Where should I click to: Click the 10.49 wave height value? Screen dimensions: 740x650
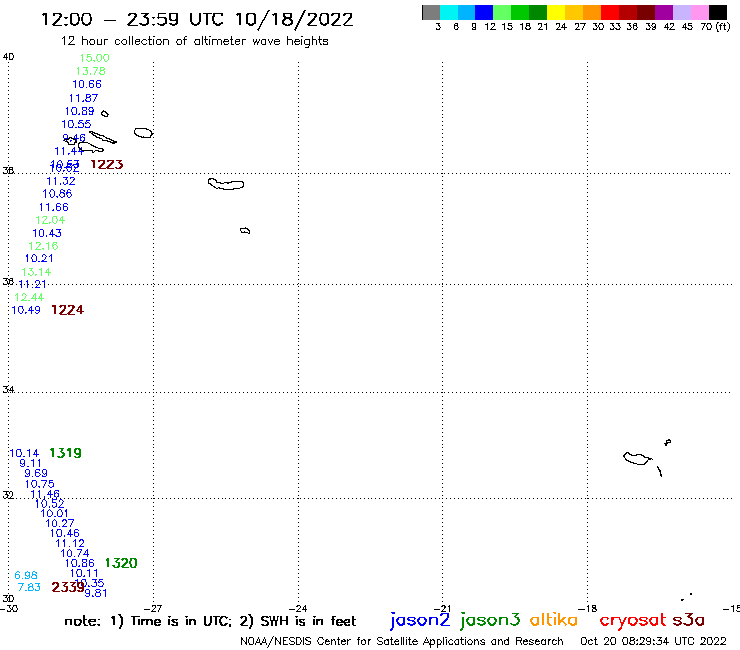click(26, 310)
